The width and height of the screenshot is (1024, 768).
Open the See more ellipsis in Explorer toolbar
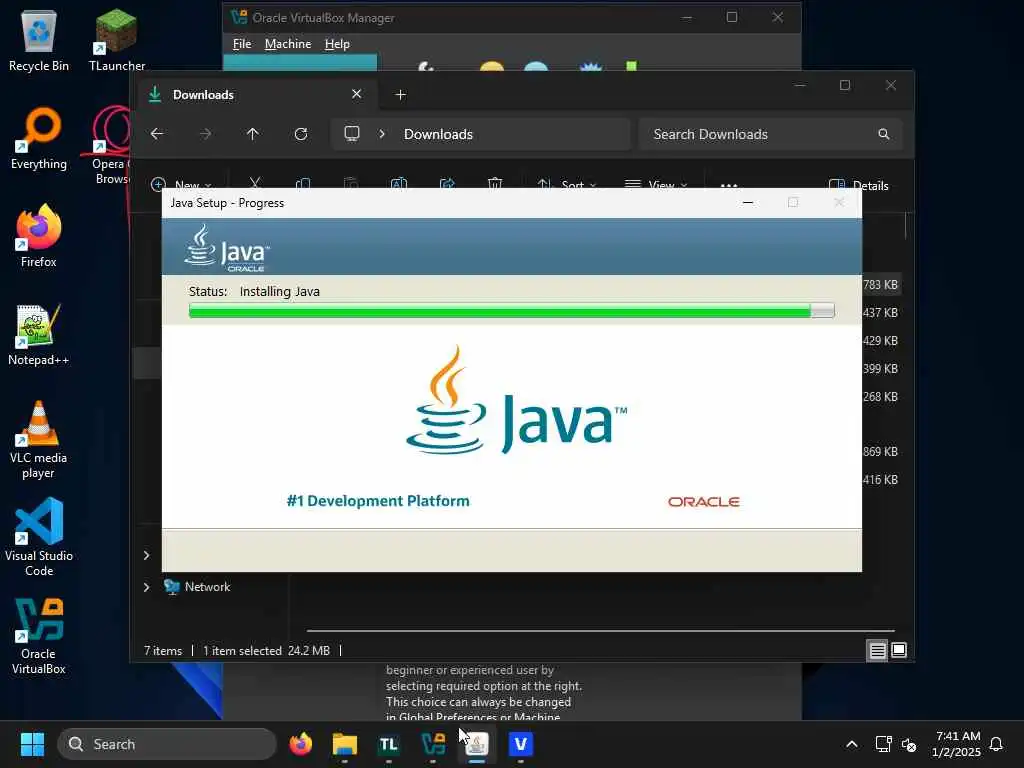[x=729, y=185]
